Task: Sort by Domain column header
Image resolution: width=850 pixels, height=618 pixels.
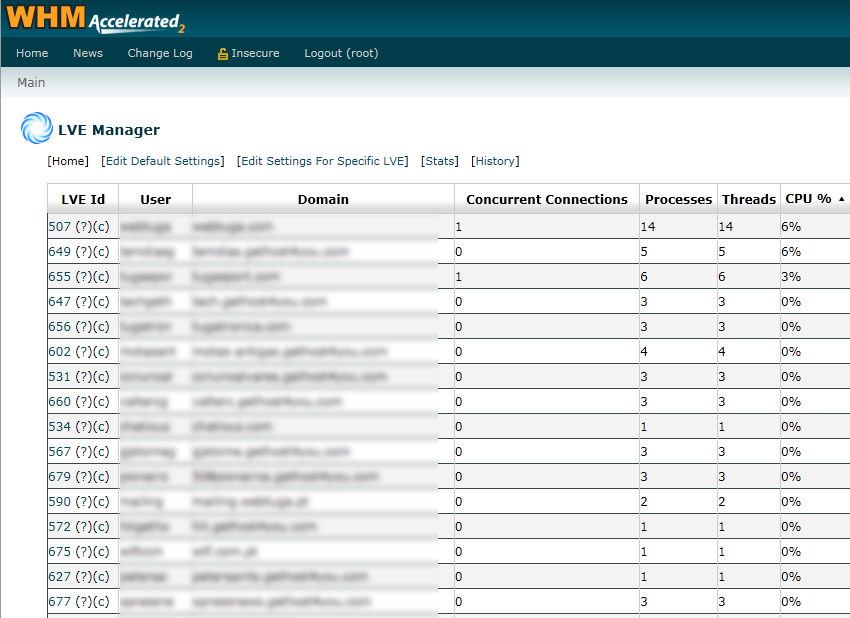Action: (323, 199)
